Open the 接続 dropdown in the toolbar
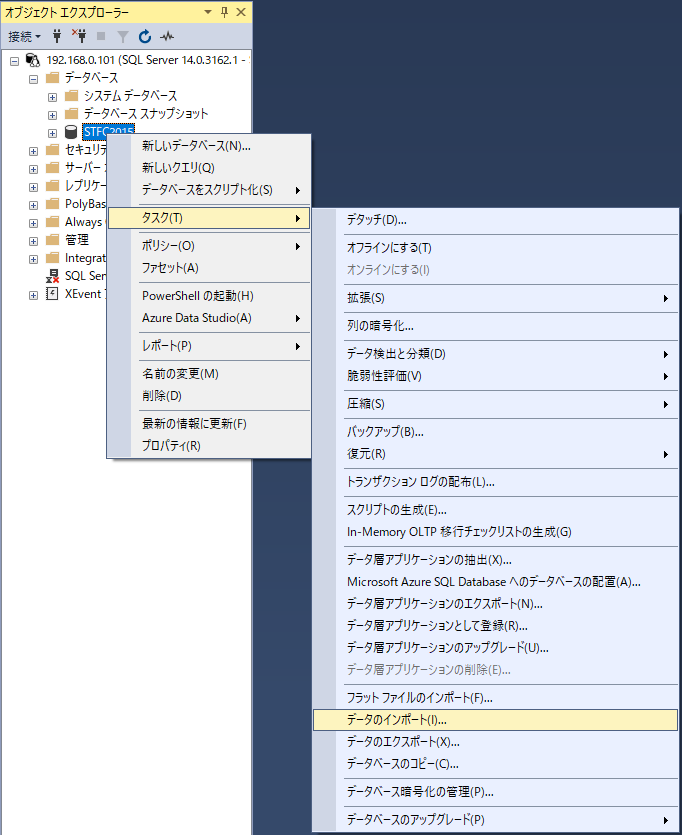 click(x=24, y=36)
